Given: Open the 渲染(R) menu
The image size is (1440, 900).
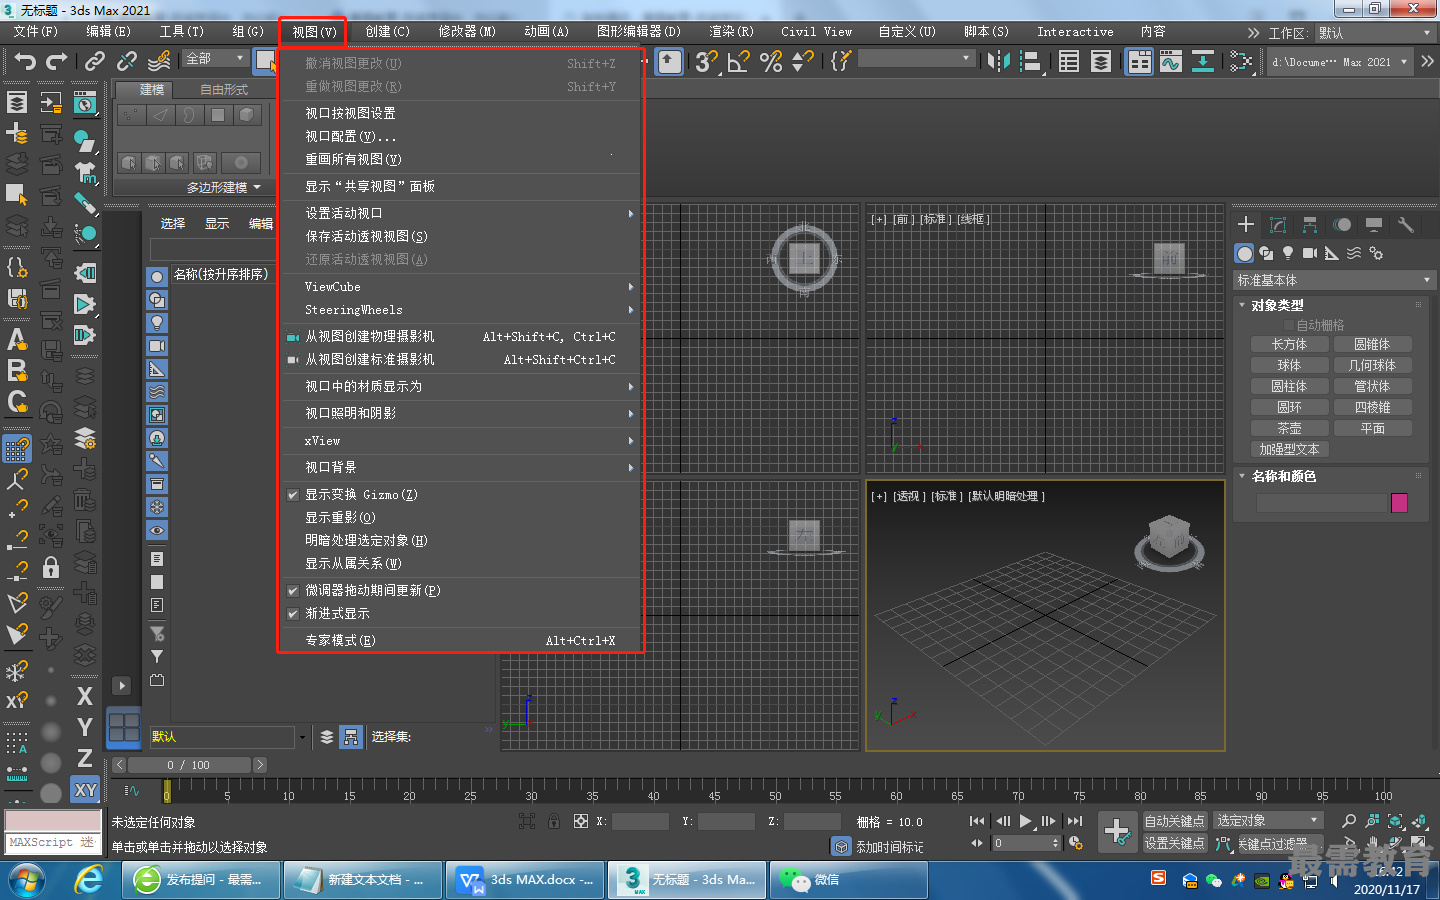Looking at the screenshot, I should coord(731,32).
